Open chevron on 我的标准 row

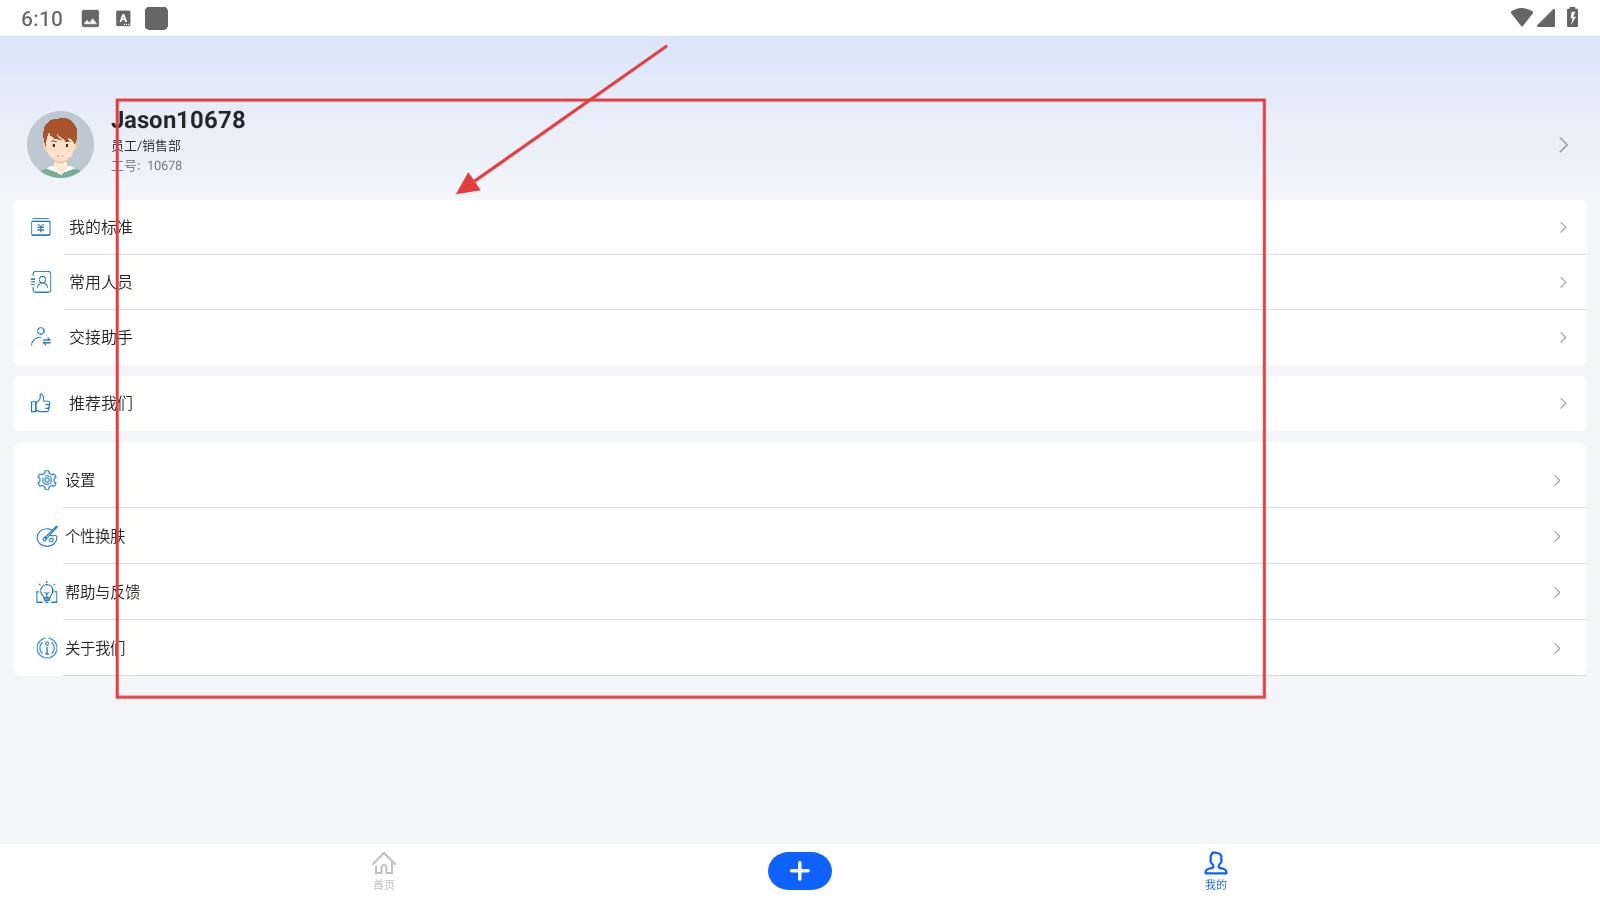click(x=1563, y=228)
